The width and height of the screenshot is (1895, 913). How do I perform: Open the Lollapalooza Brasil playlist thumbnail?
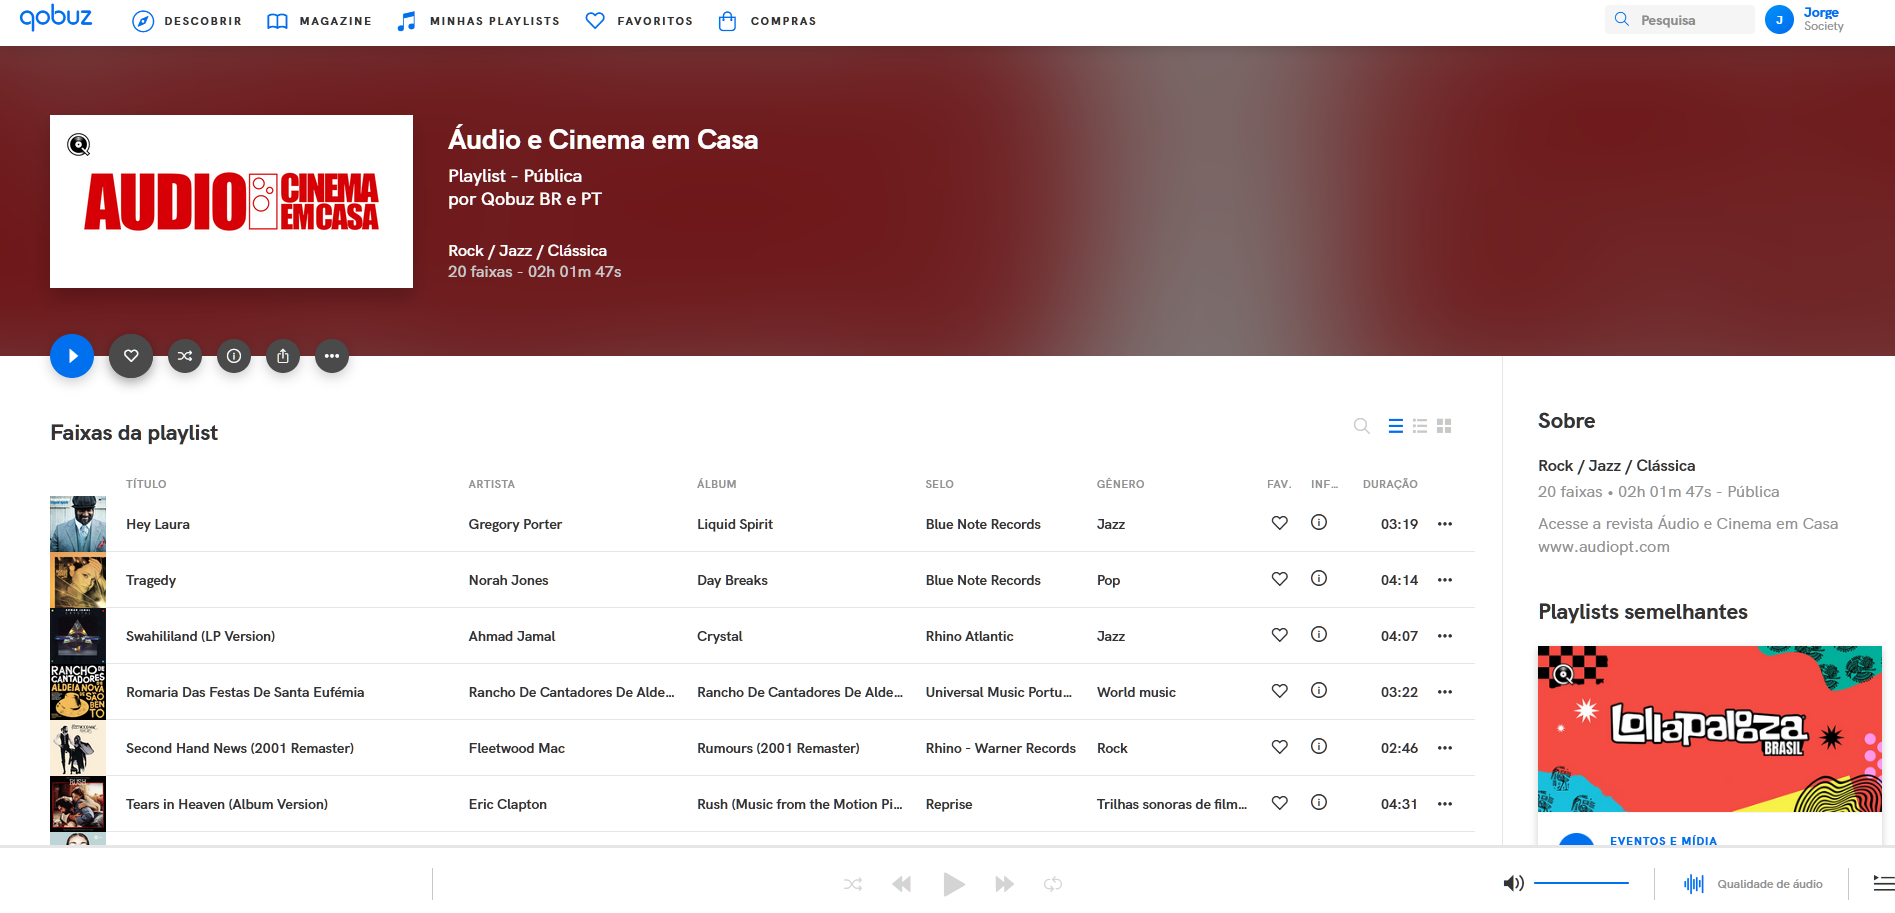pyautogui.click(x=1710, y=729)
